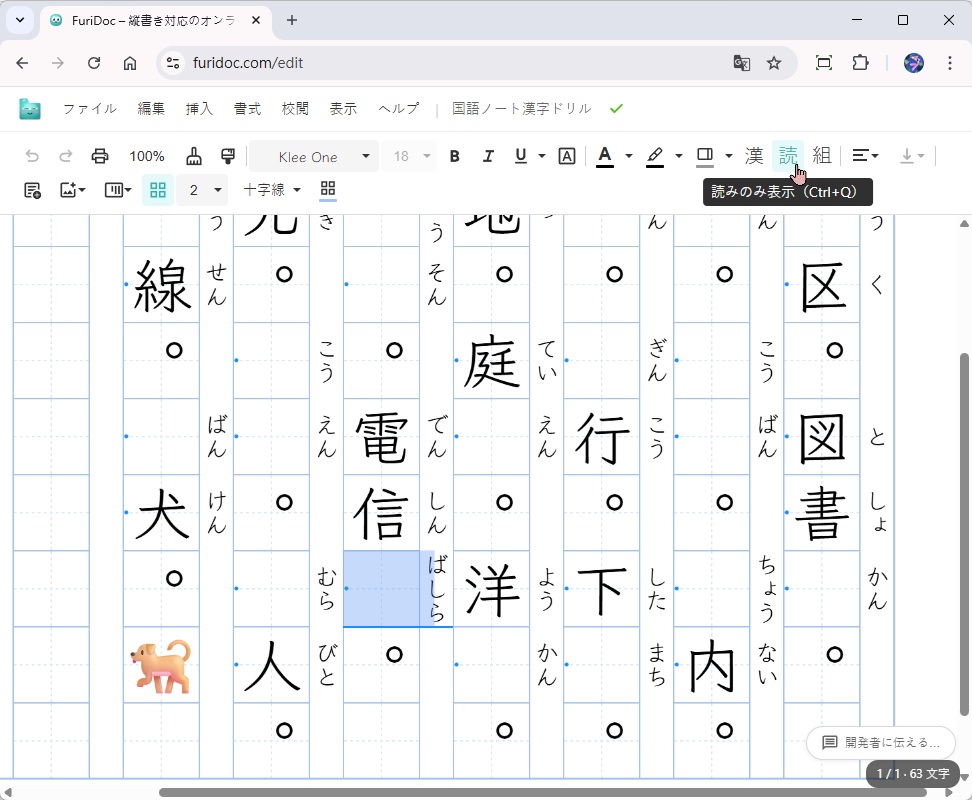
Task: Click the redo arrow in the toolbar
Action: point(66,156)
